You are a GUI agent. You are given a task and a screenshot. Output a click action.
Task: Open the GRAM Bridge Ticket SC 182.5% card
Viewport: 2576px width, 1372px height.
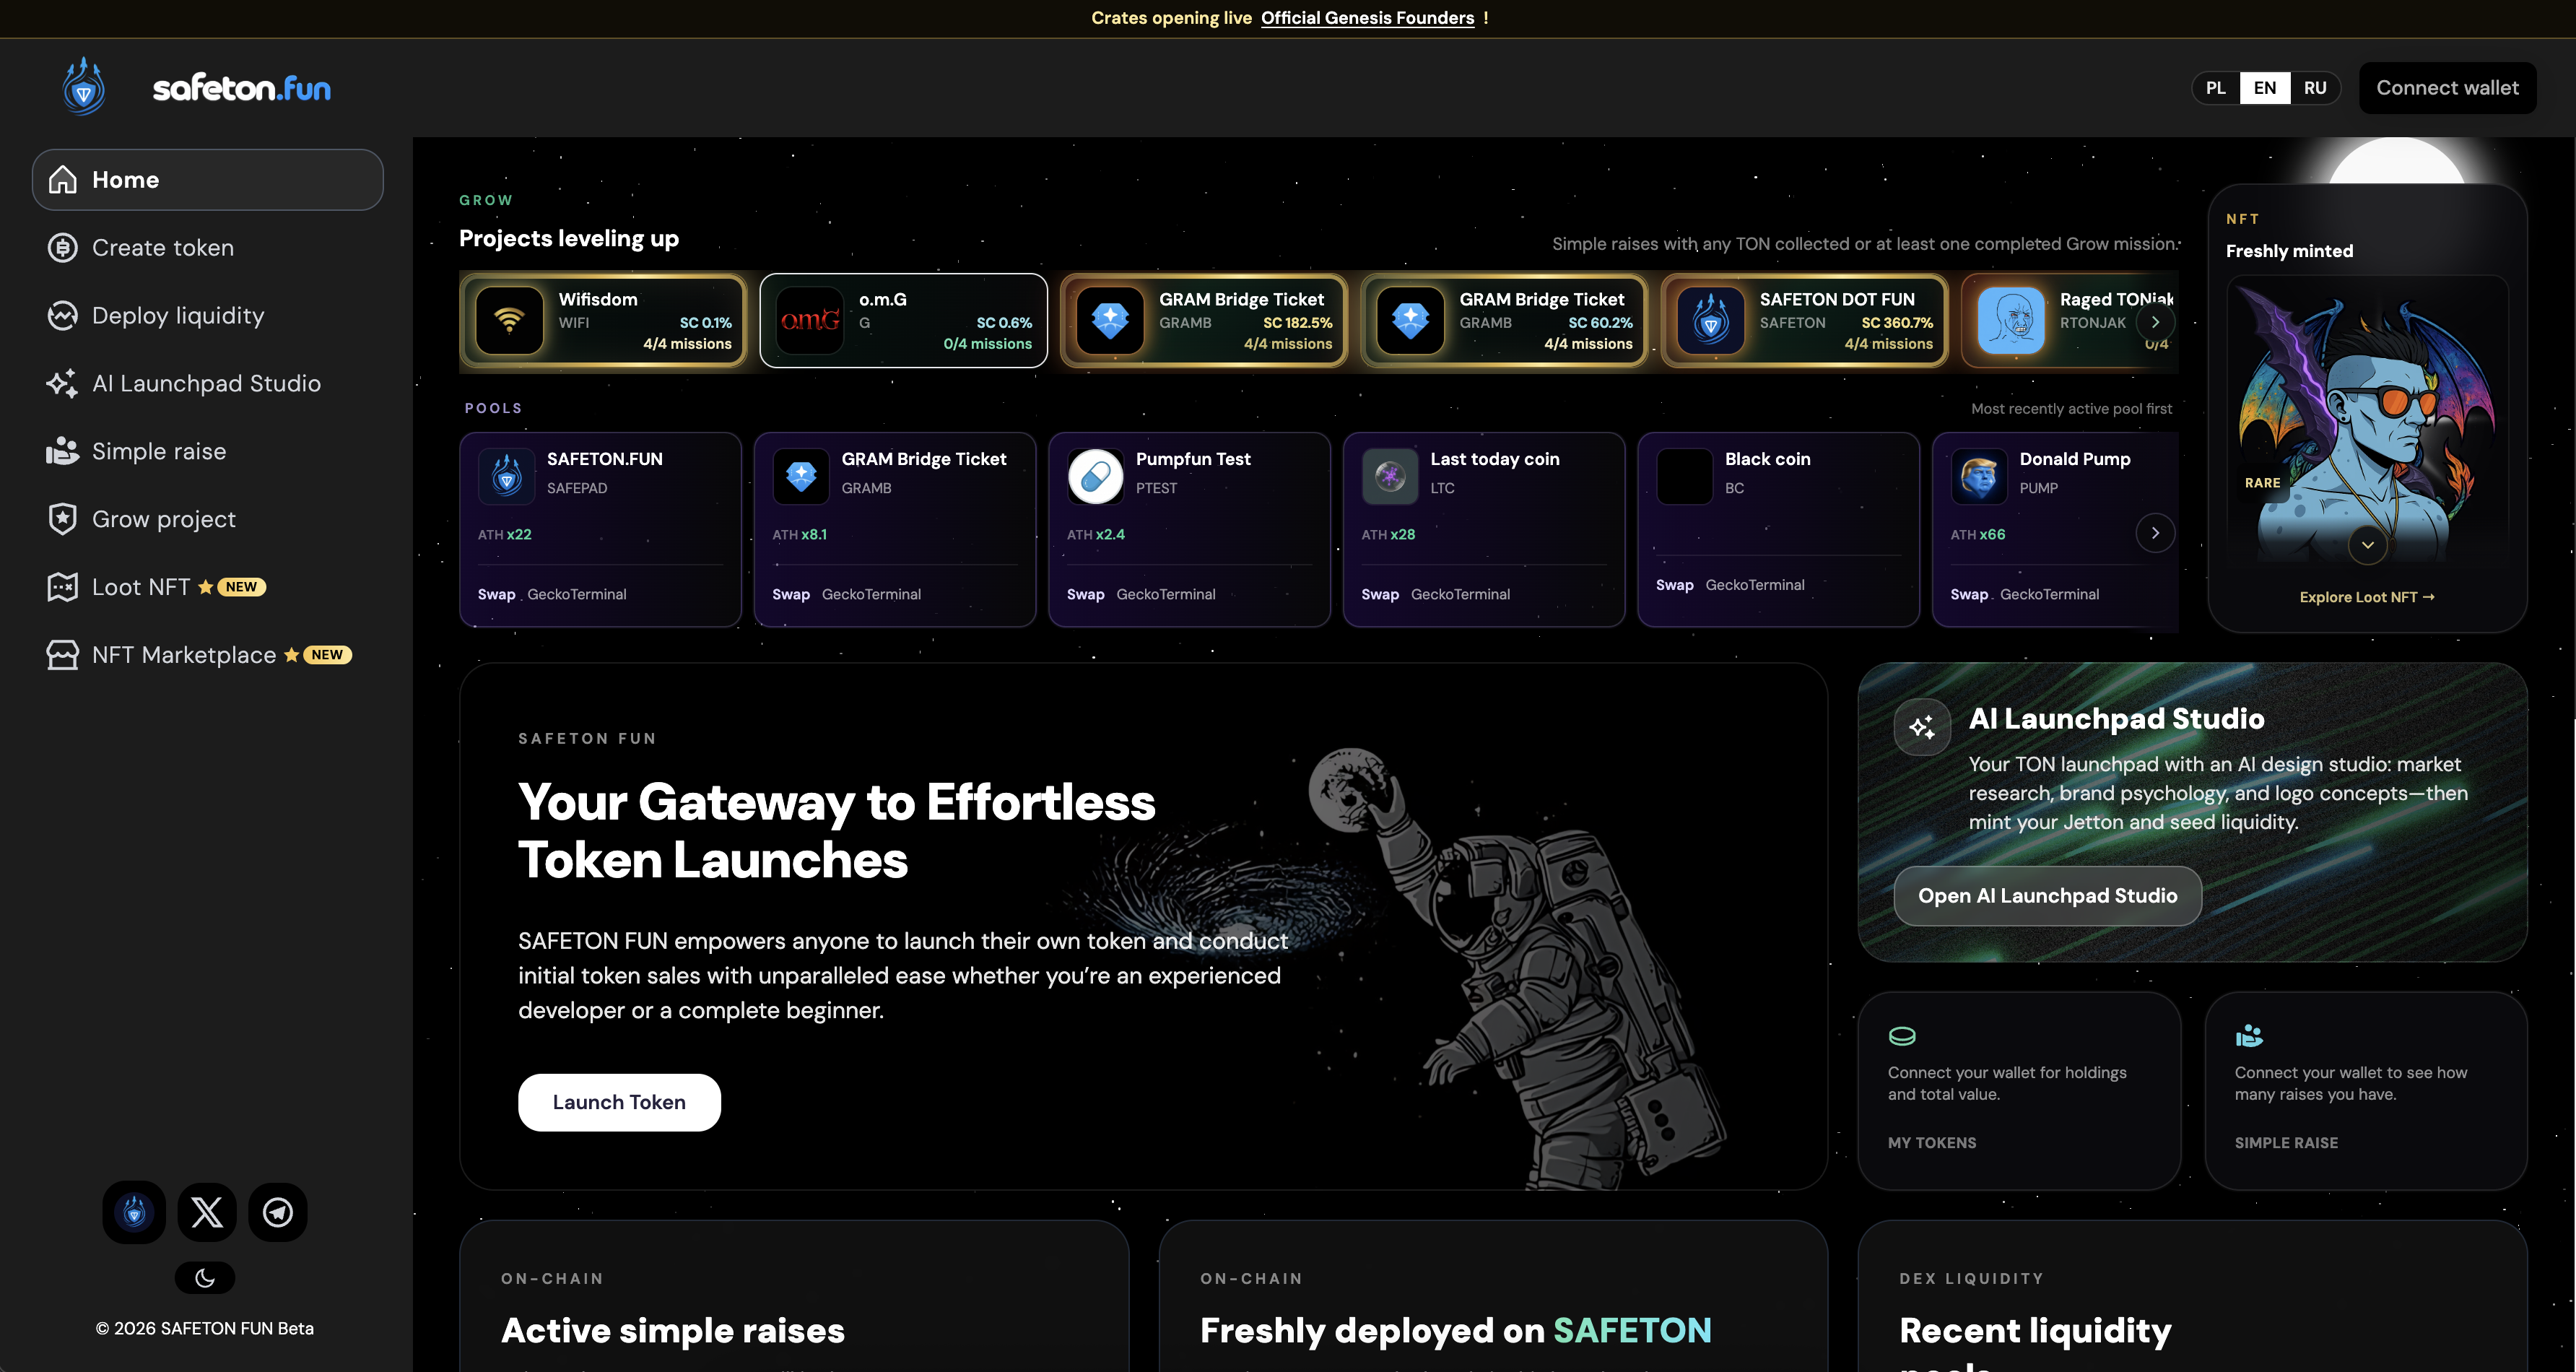point(1204,321)
